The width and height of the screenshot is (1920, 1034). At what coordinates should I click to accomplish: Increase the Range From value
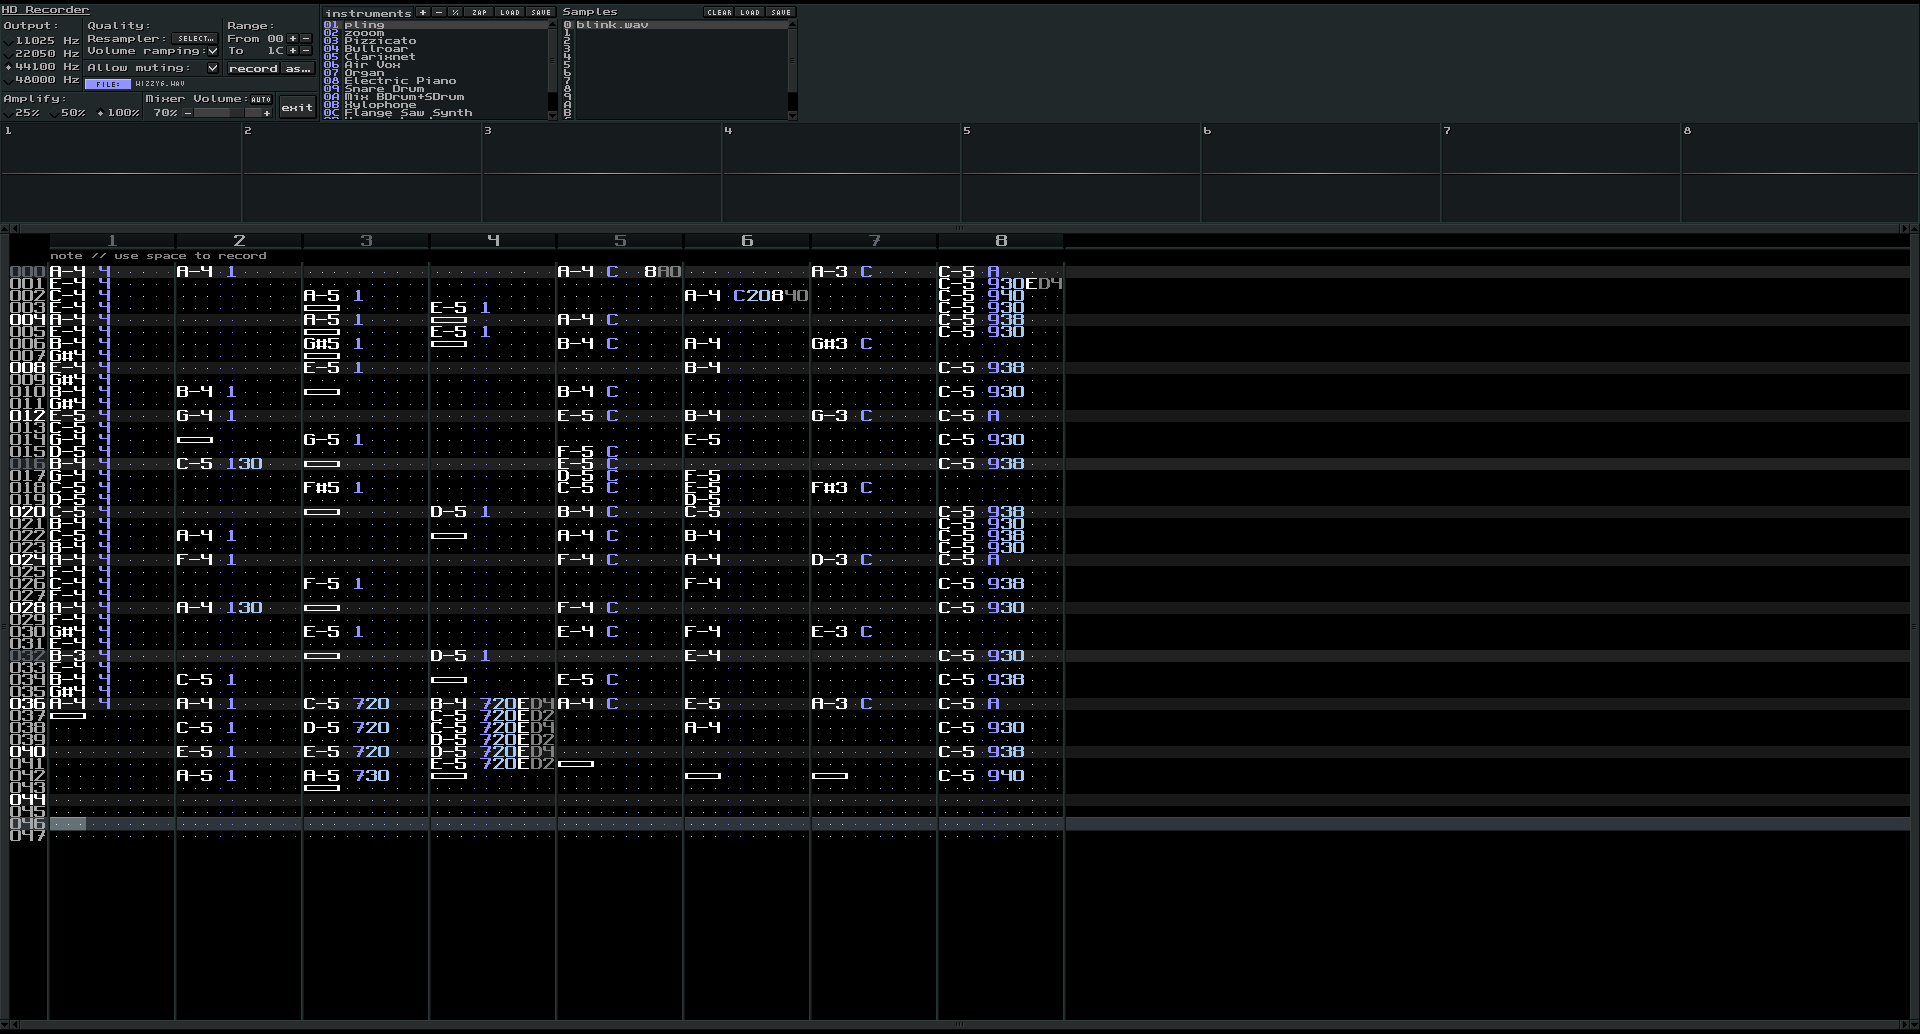tap(293, 38)
